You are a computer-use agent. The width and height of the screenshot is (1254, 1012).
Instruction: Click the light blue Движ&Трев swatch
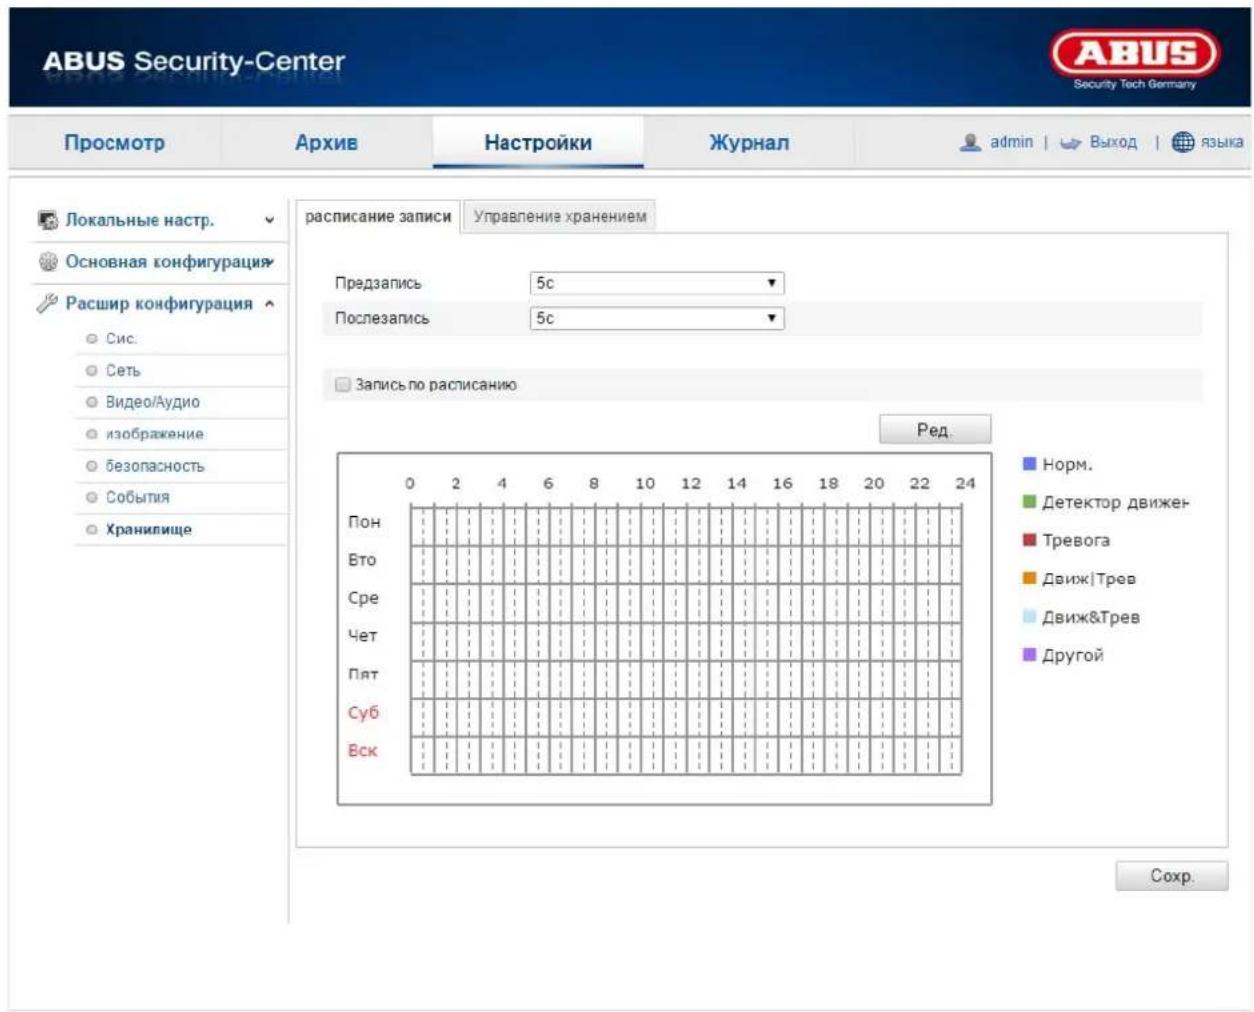tap(1029, 617)
